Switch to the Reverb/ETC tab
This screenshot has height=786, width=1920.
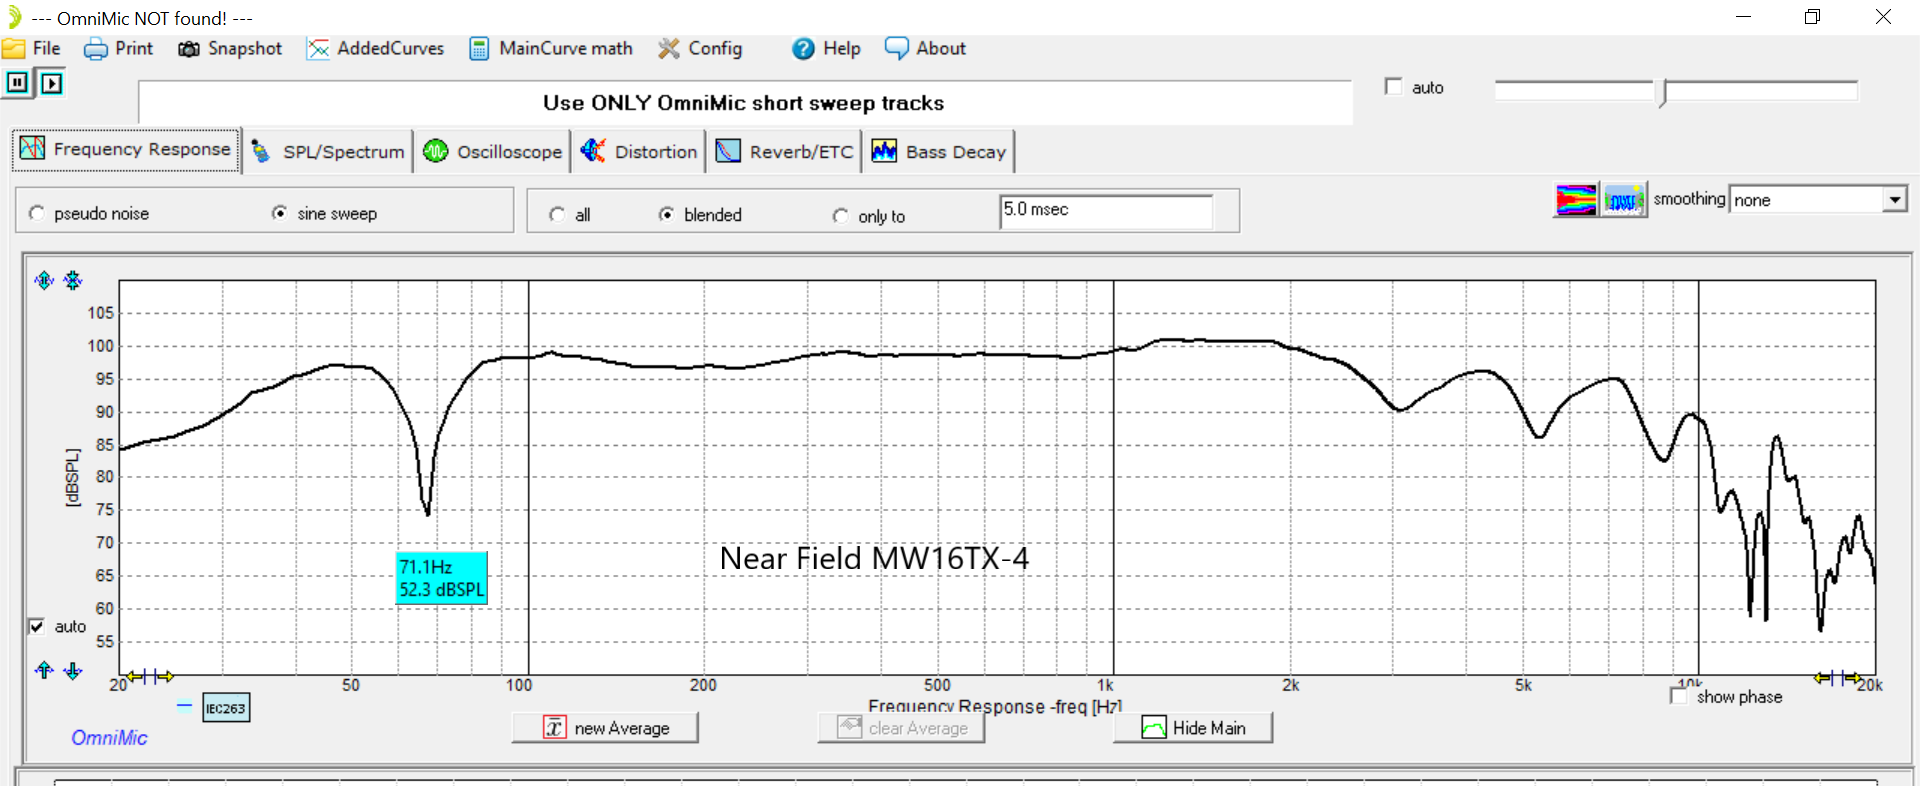pyautogui.click(x=785, y=151)
